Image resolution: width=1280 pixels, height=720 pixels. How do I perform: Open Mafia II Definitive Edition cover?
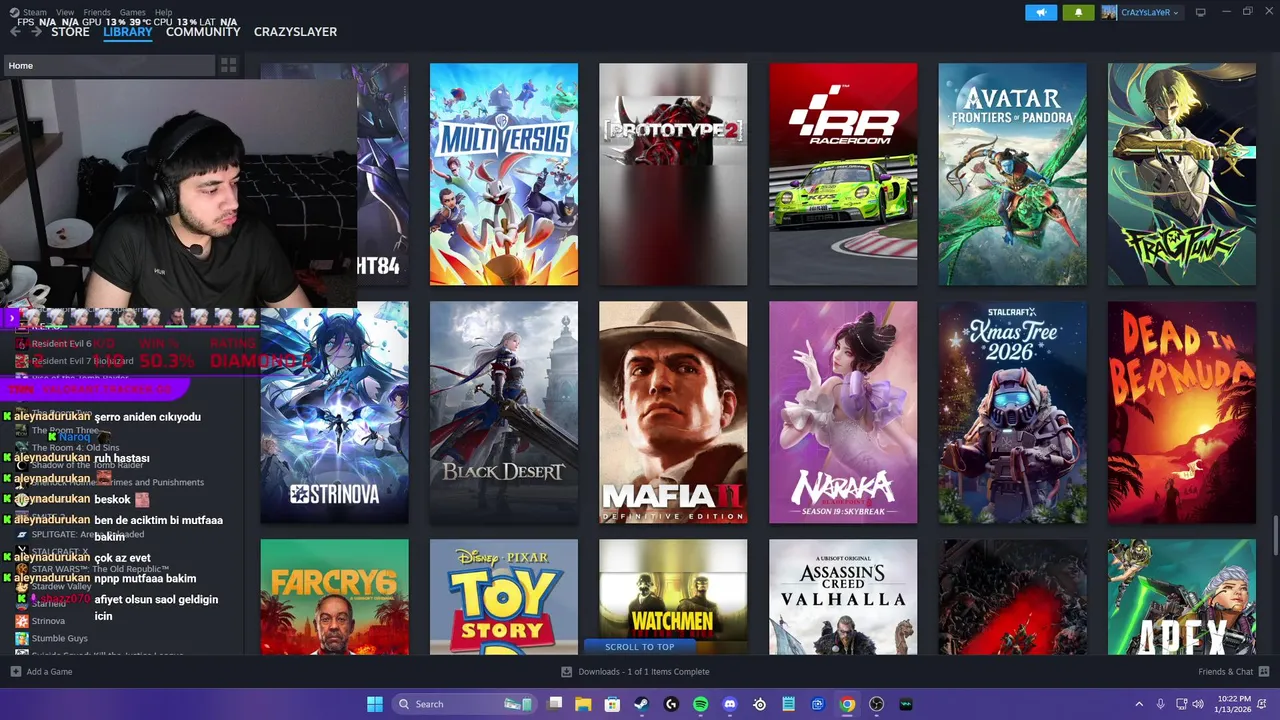(x=673, y=412)
